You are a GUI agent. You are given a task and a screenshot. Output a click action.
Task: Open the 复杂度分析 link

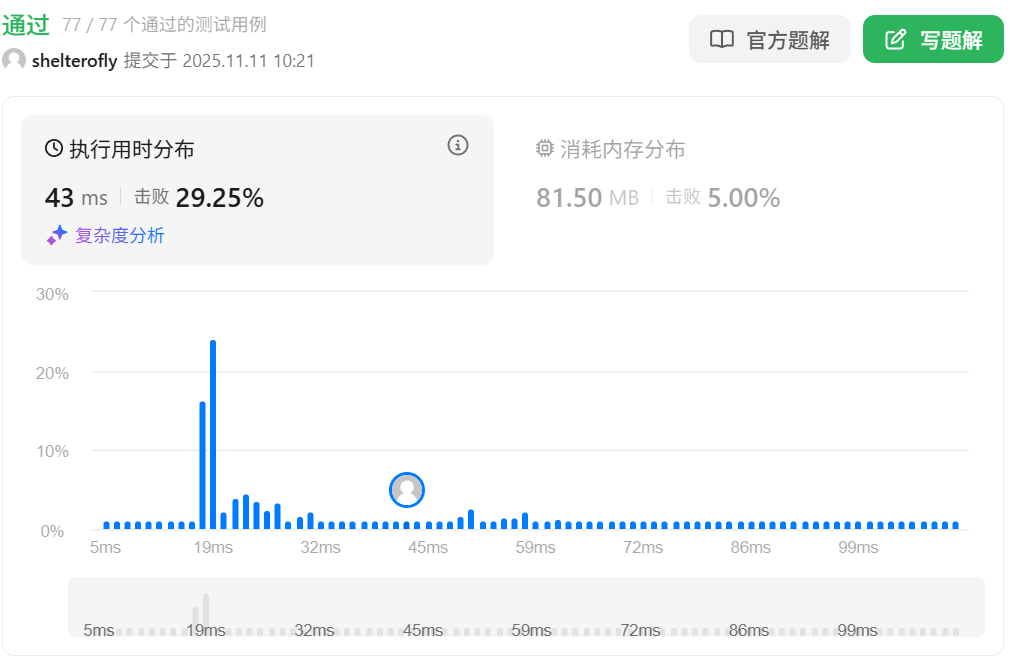tap(119, 236)
